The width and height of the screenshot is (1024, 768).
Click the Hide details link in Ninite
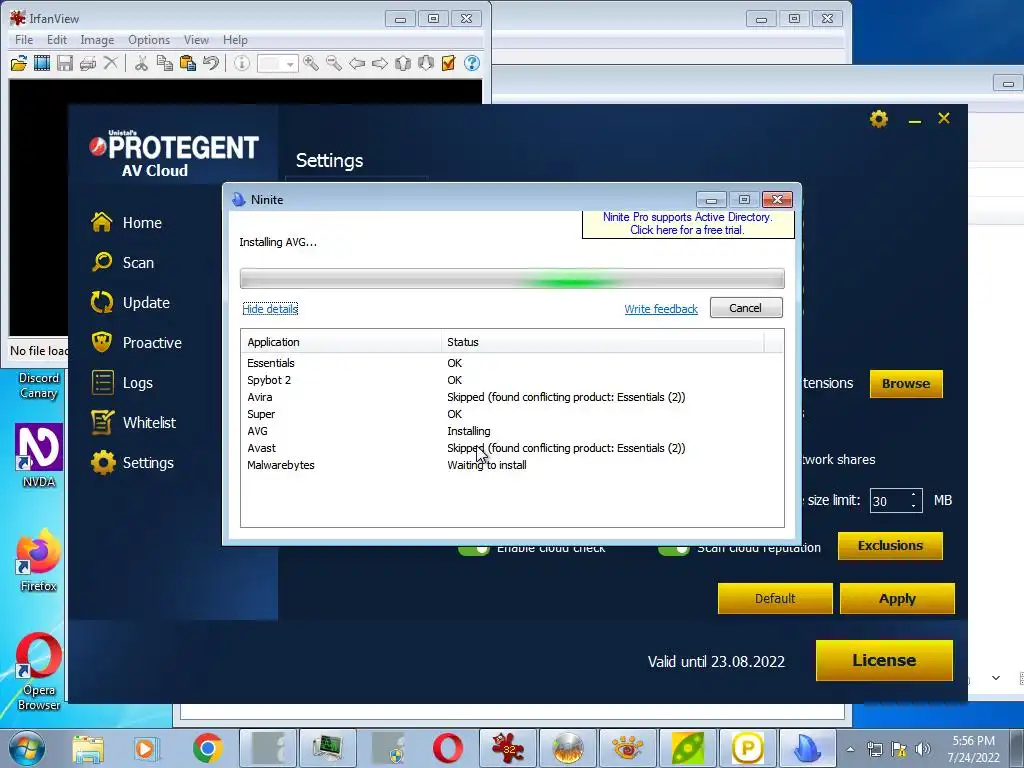pyautogui.click(x=270, y=309)
